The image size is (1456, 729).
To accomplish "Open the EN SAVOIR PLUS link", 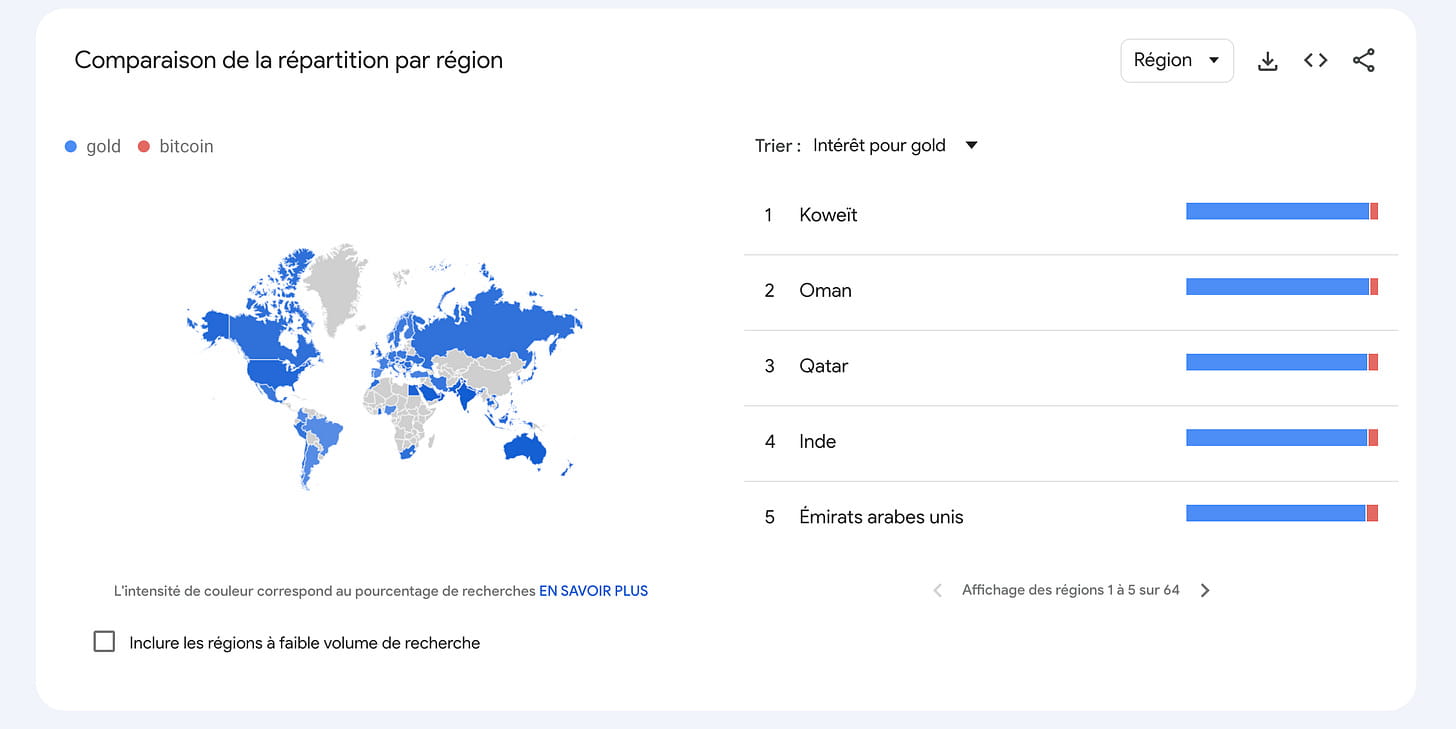I will coord(593,591).
